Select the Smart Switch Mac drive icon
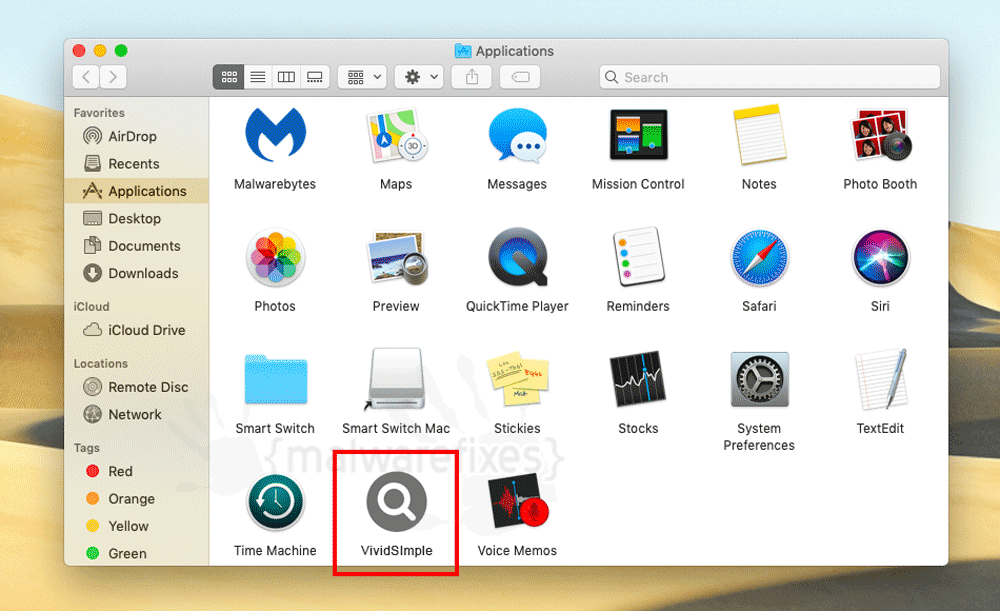The width and height of the screenshot is (1000, 611). point(396,378)
